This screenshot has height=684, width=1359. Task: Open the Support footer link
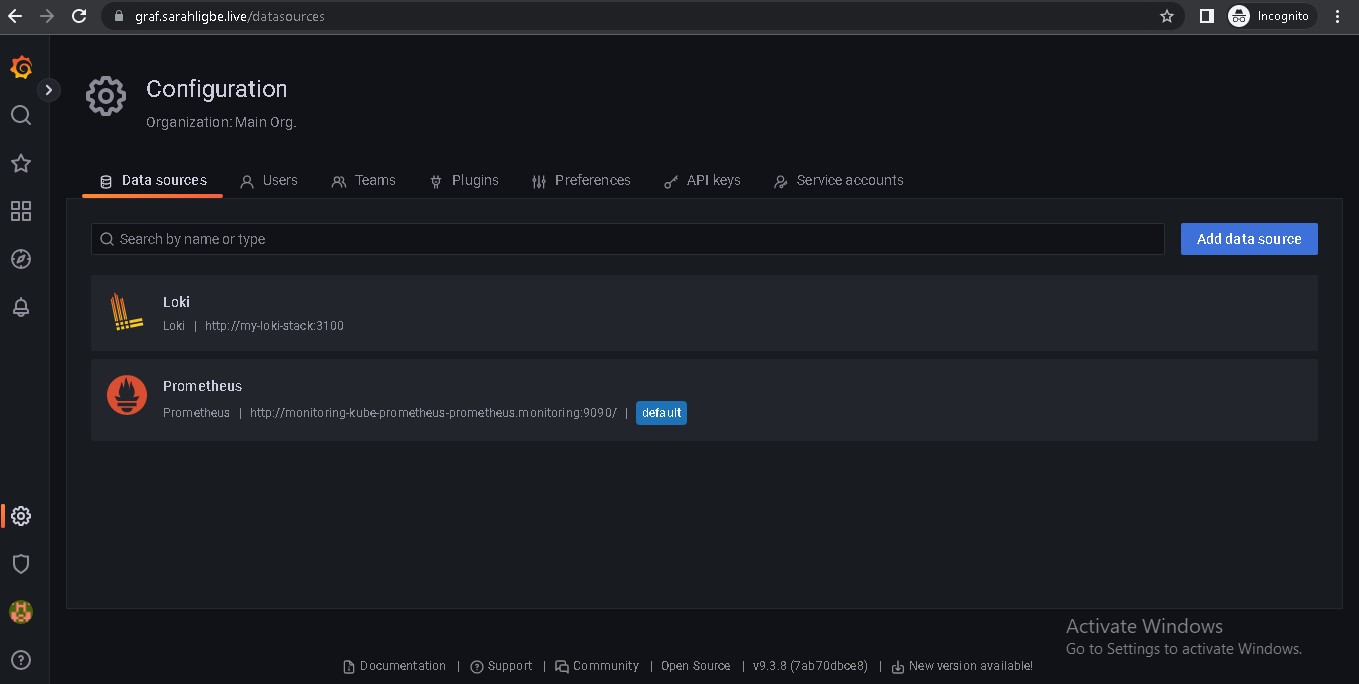click(502, 666)
